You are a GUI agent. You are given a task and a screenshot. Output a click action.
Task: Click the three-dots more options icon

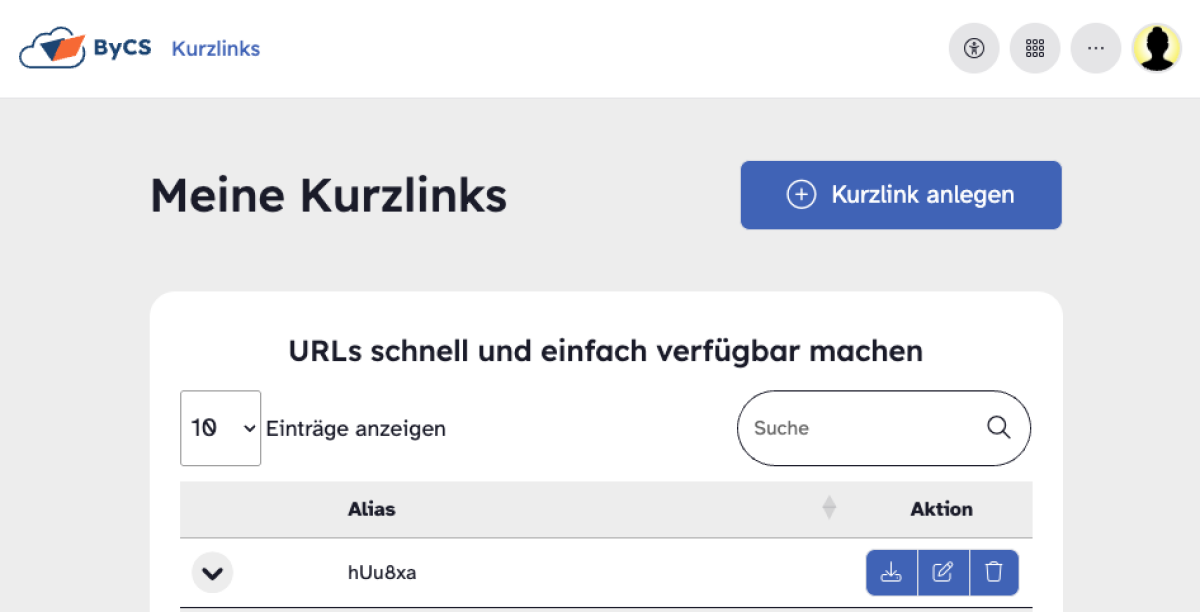pos(1096,48)
